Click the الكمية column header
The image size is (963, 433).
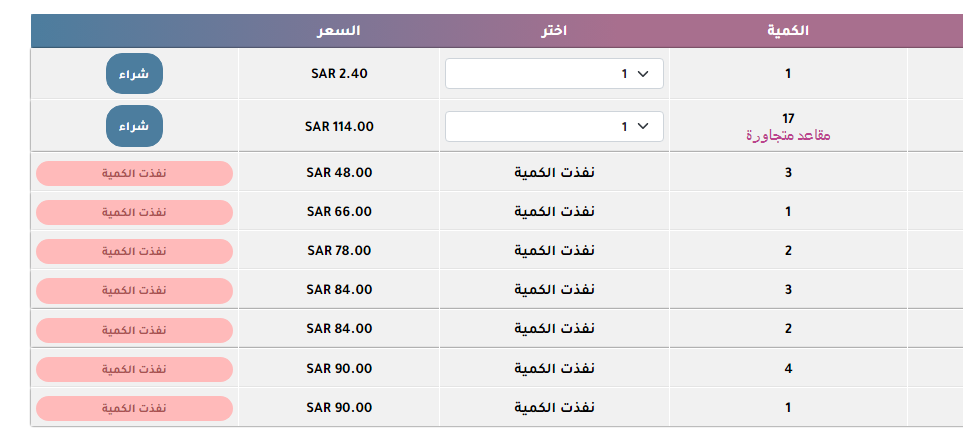pyautogui.click(x=788, y=31)
